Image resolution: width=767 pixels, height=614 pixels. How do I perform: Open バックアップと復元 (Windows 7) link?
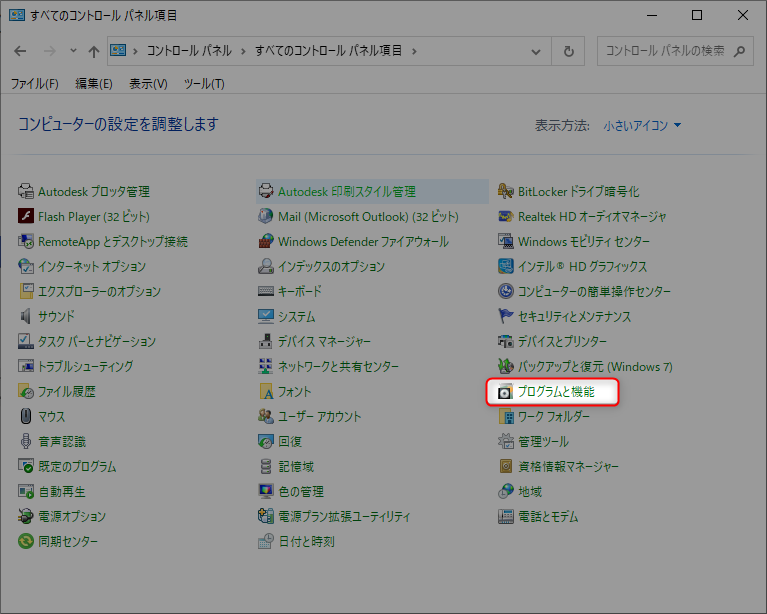[x=595, y=366]
